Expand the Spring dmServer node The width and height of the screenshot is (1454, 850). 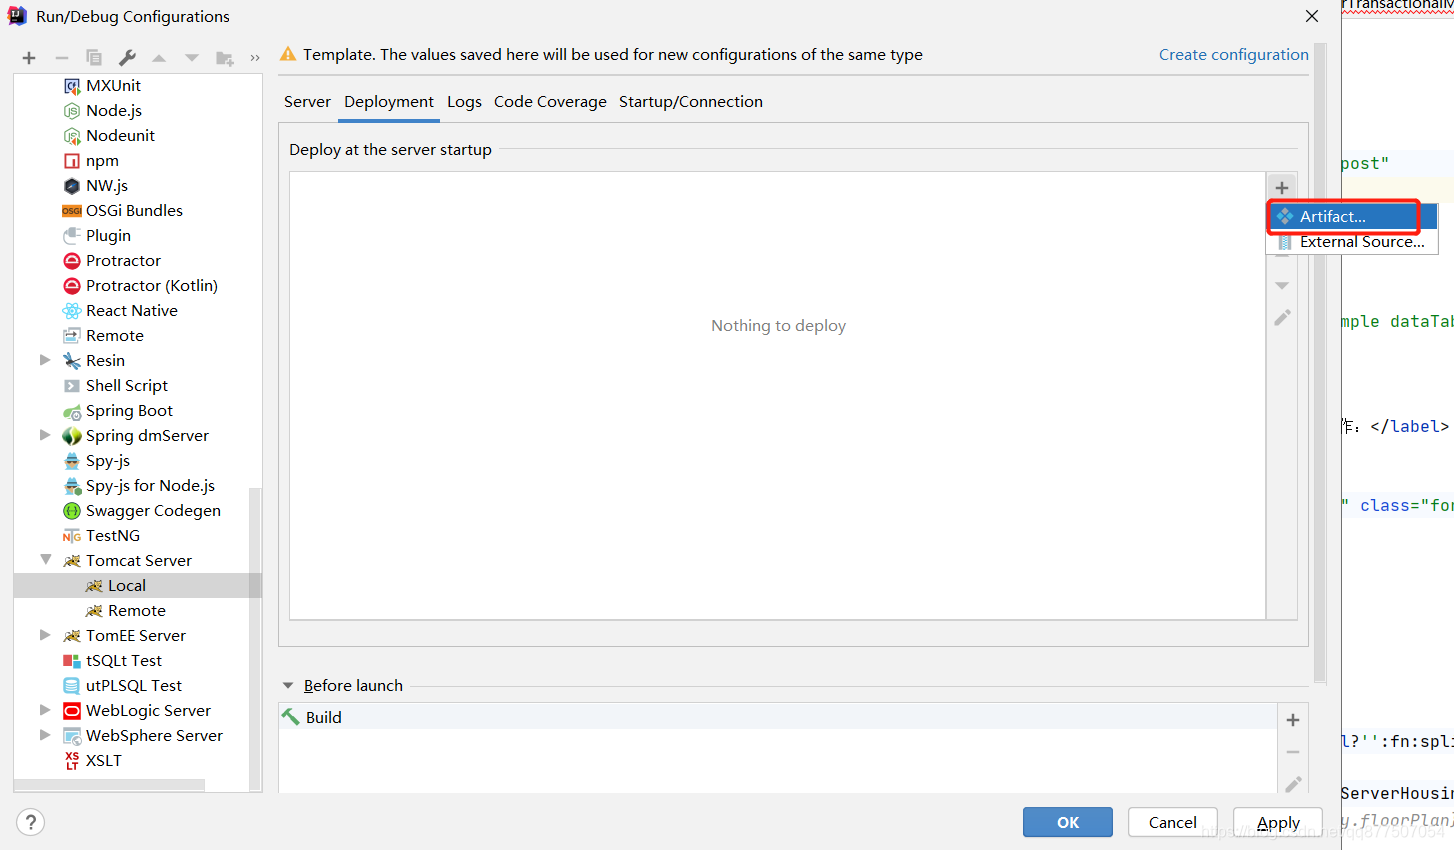pos(45,435)
